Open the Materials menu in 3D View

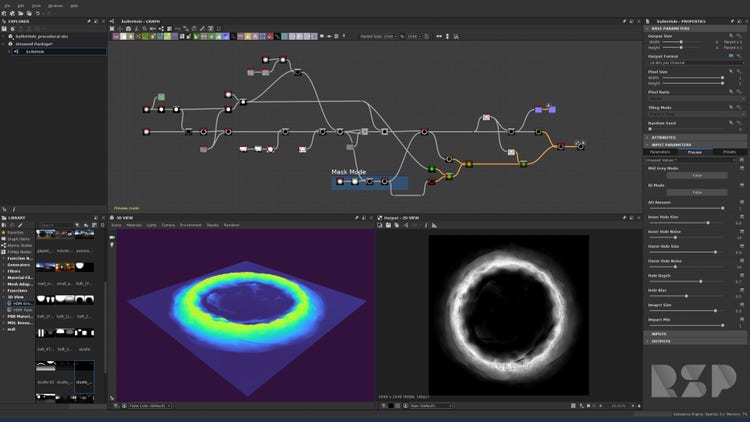pyautogui.click(x=133, y=225)
